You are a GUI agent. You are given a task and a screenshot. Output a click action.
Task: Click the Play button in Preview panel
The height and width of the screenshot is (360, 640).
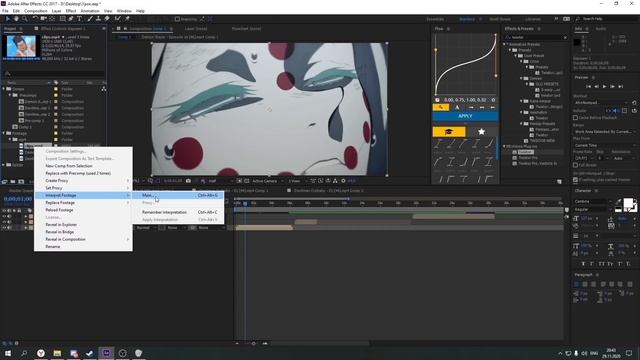coord(604,87)
